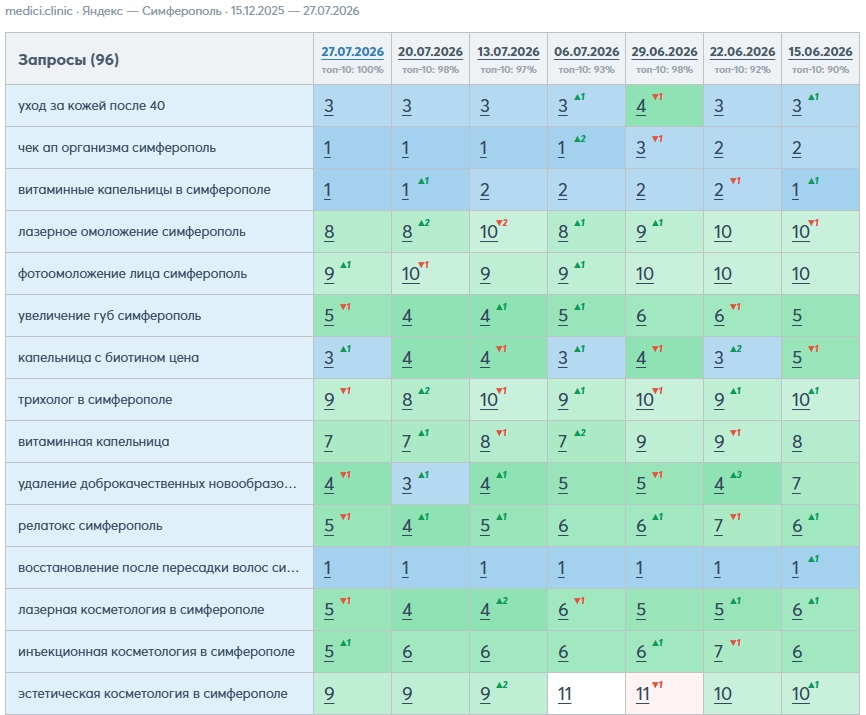866x715 pixels.
Task: Open the 27.07.2026 date column link
Action: click(x=352, y=52)
